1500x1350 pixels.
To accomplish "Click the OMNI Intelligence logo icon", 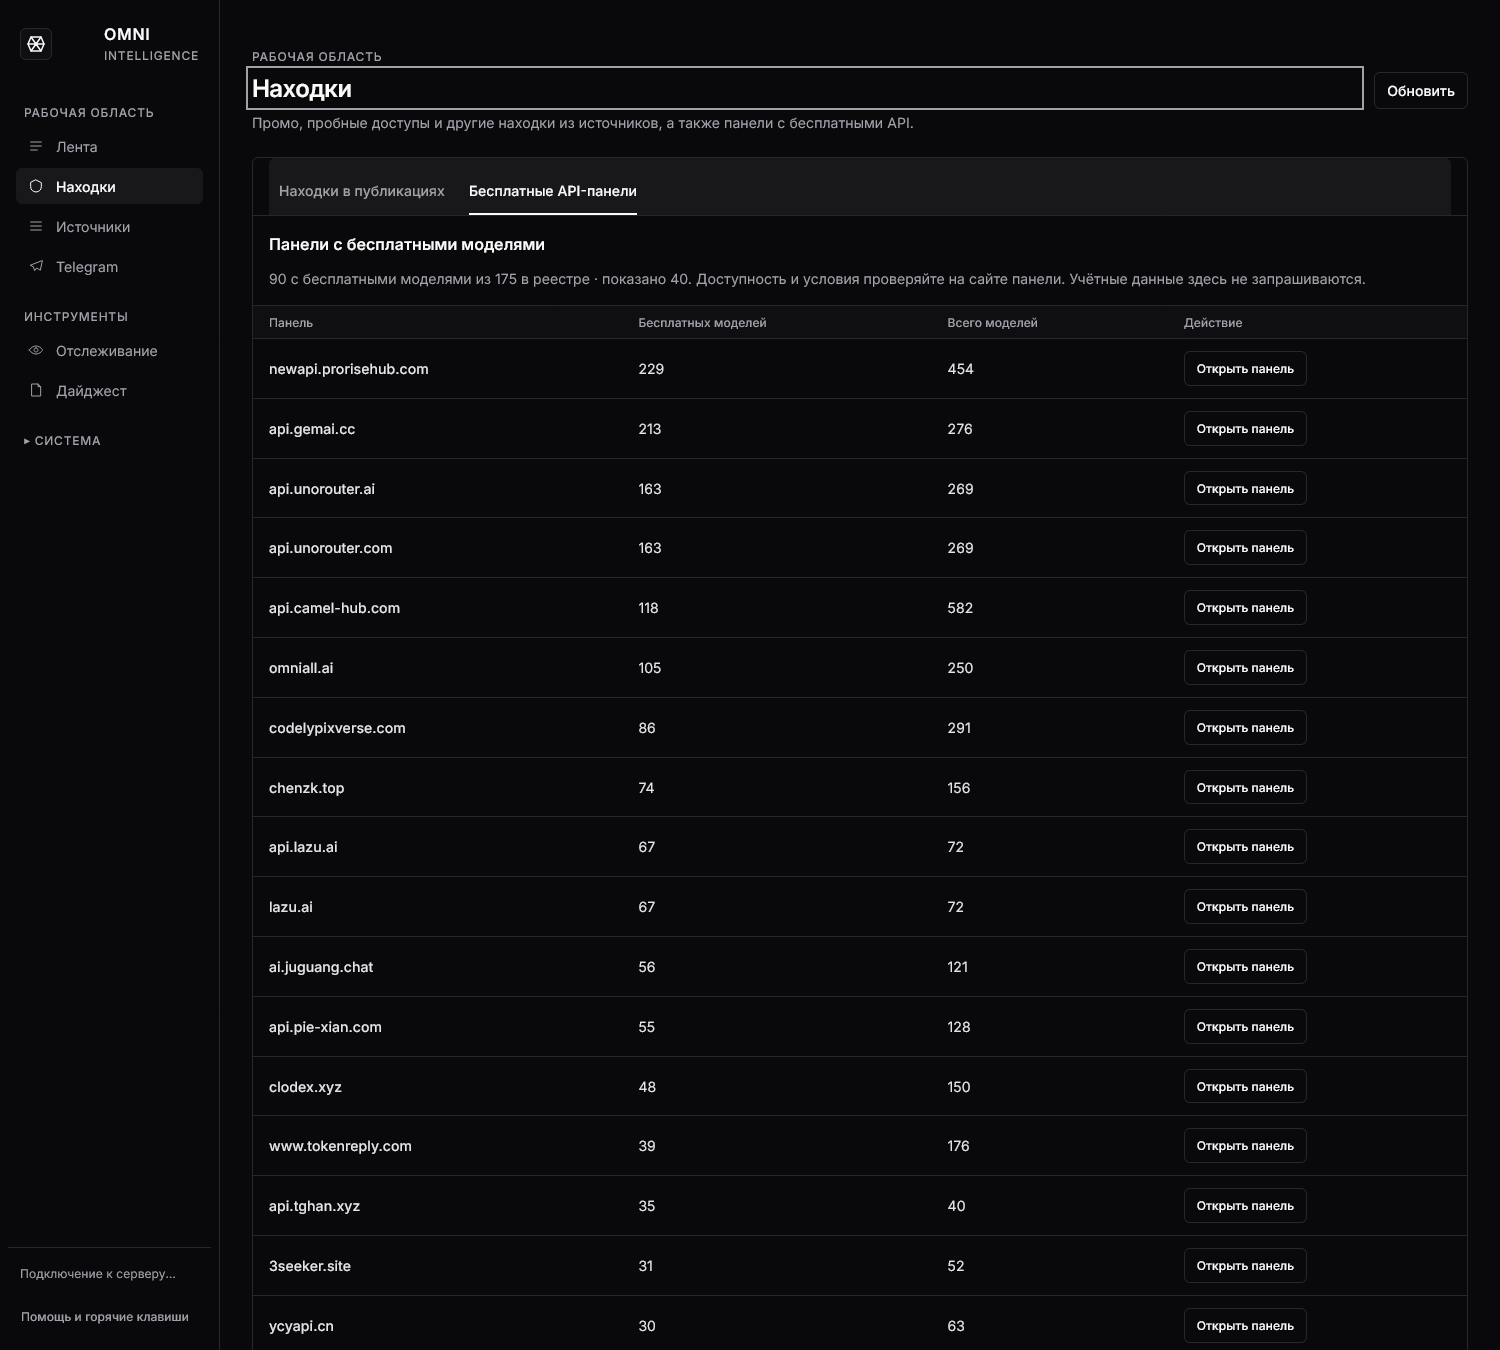I will pyautogui.click(x=36, y=44).
